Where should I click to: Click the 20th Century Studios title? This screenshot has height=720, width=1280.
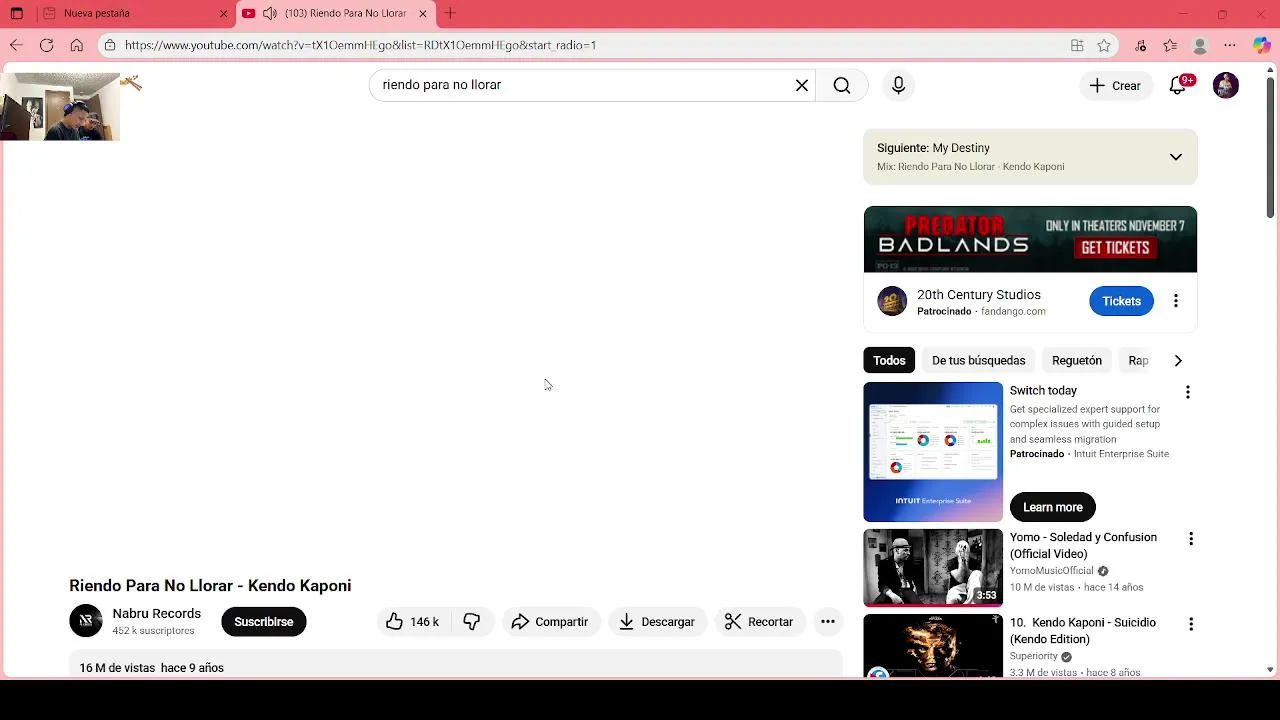[x=979, y=295]
